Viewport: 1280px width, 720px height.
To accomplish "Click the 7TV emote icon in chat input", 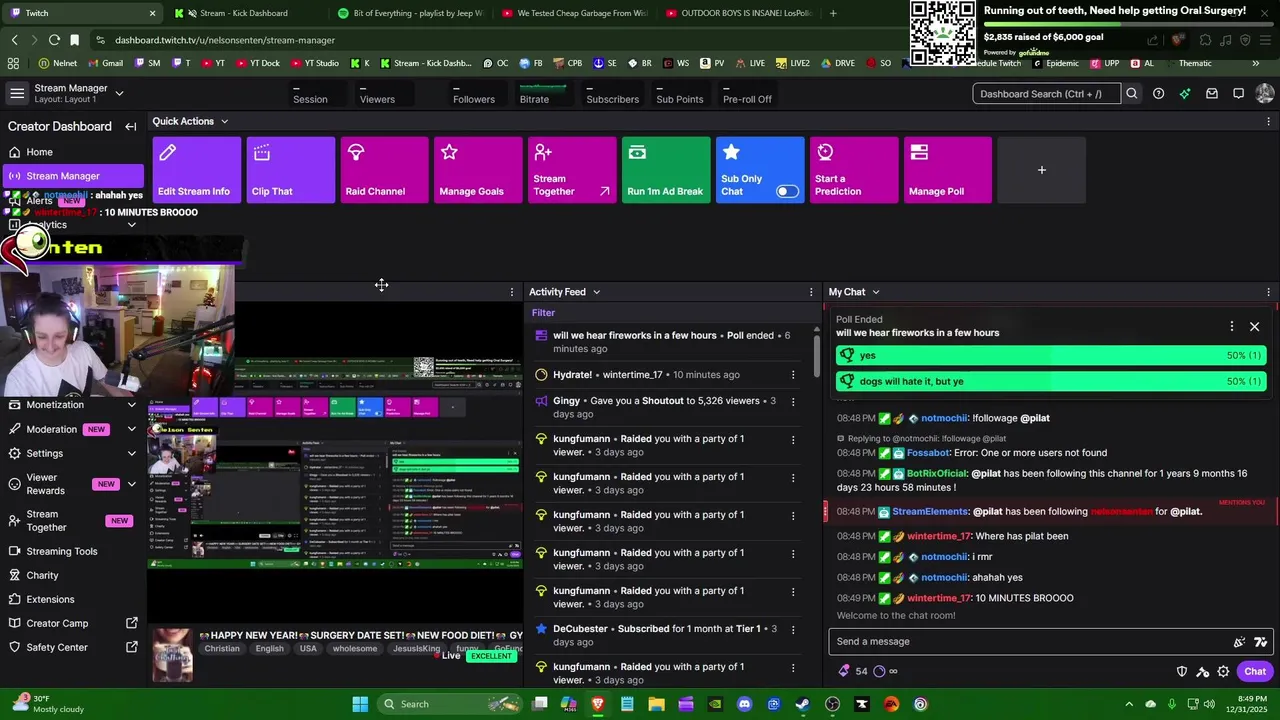I will (1260, 642).
